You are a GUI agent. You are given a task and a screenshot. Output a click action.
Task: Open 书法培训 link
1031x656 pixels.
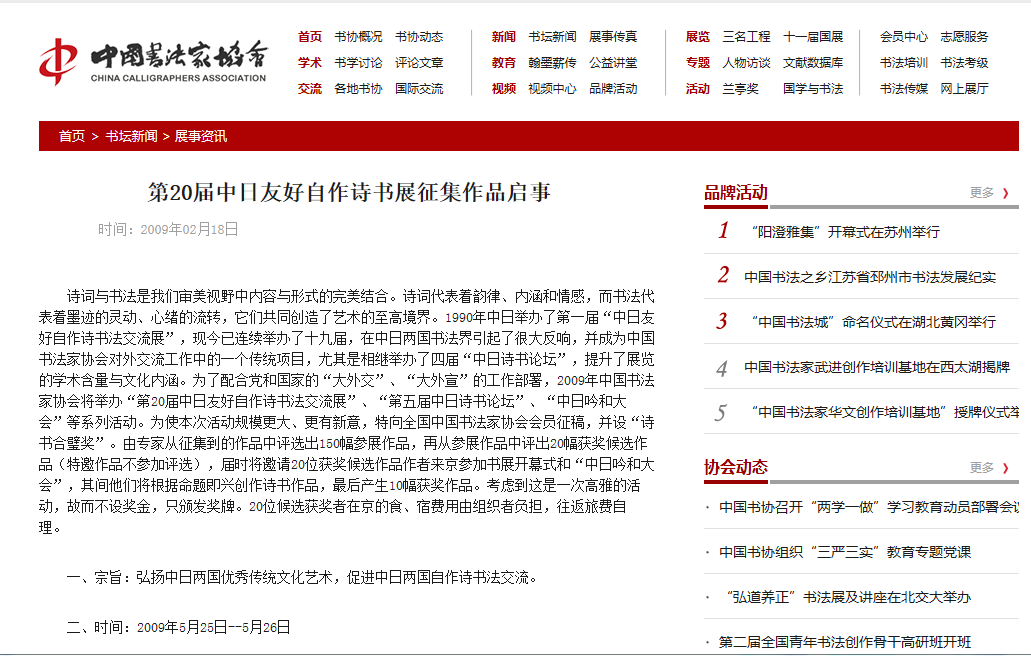pos(903,63)
